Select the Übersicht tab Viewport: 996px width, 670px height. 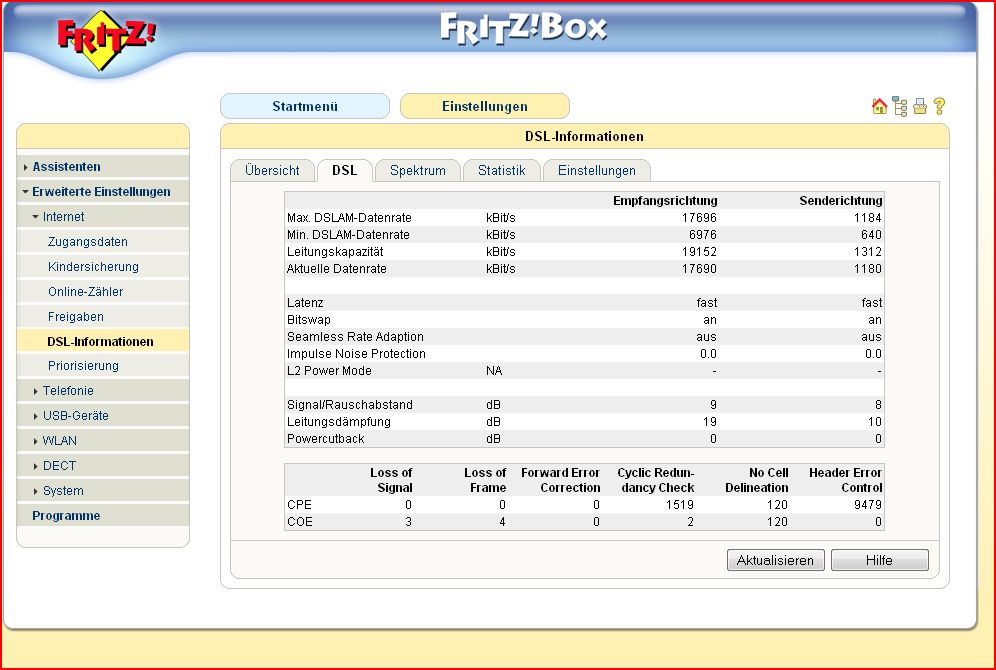pyautogui.click(x=272, y=171)
